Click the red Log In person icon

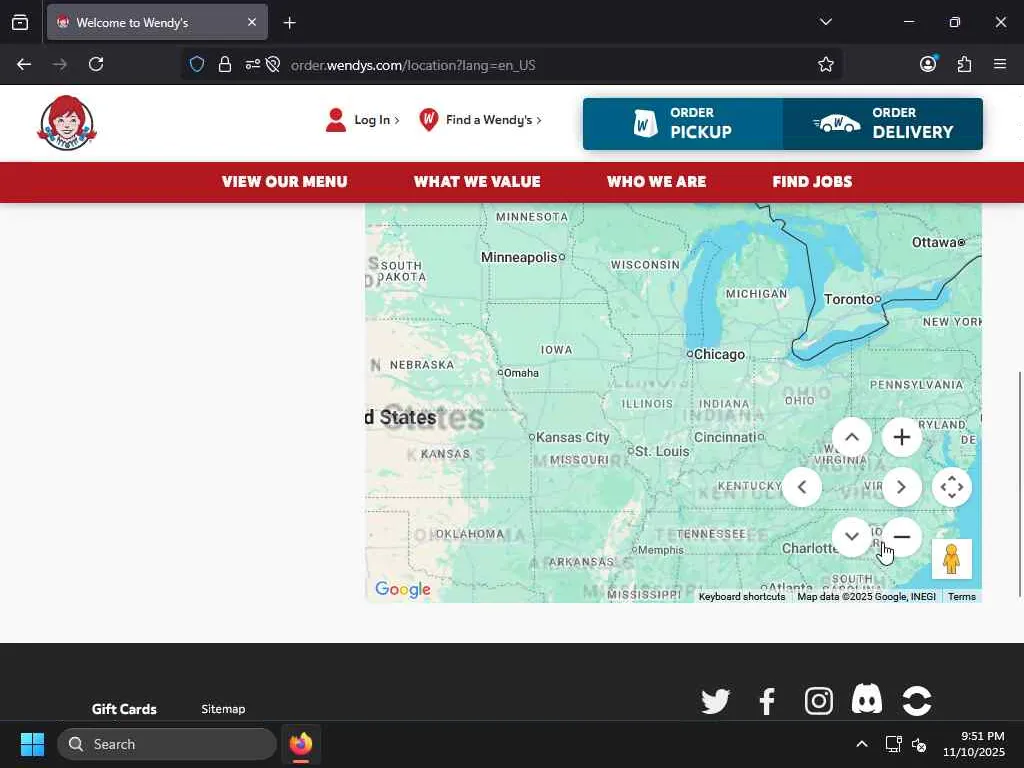pos(336,120)
